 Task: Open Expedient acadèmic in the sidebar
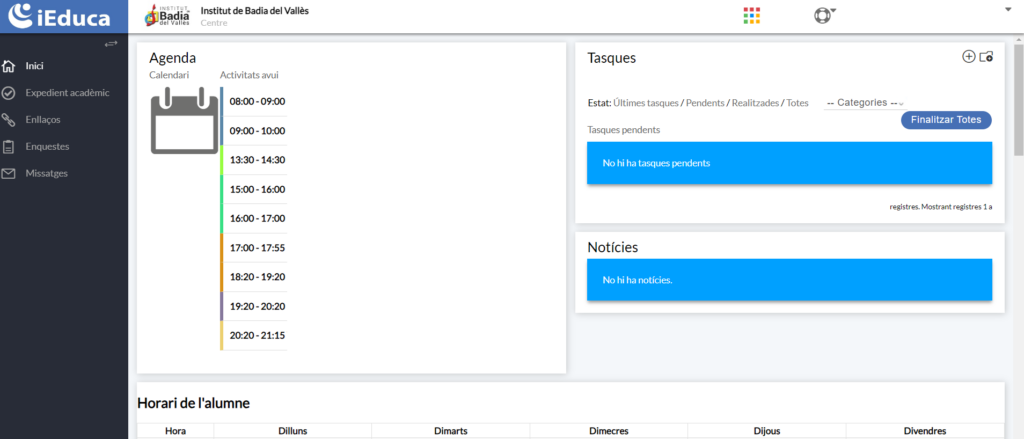(66, 93)
